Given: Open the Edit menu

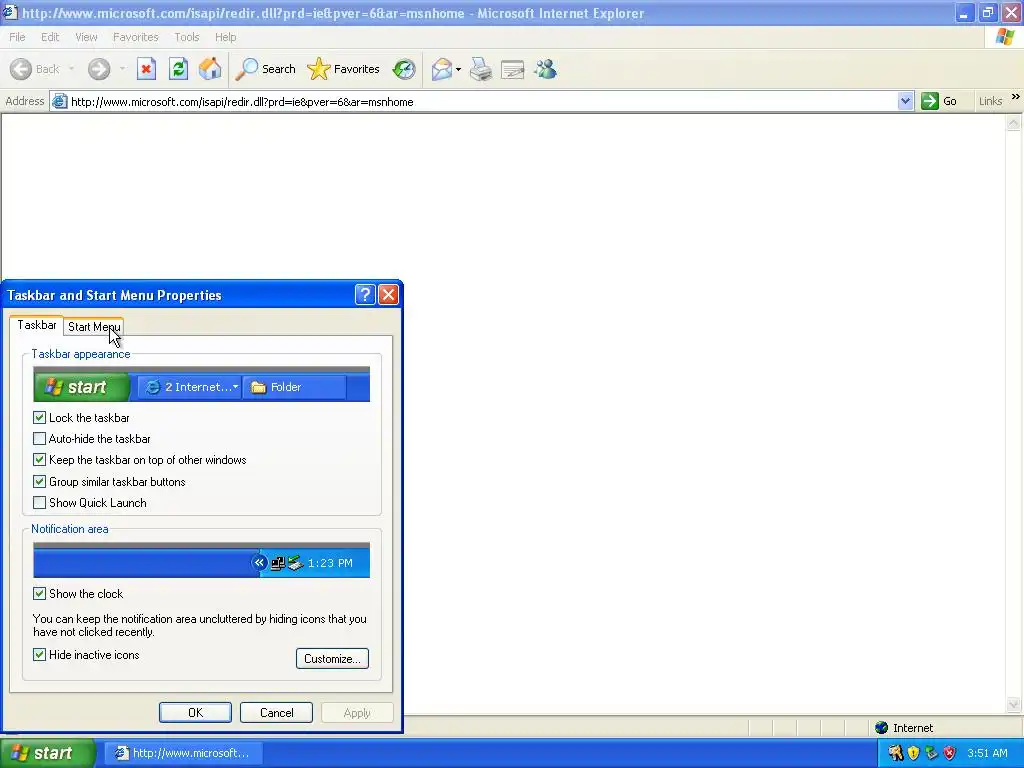Looking at the screenshot, I should point(50,37).
